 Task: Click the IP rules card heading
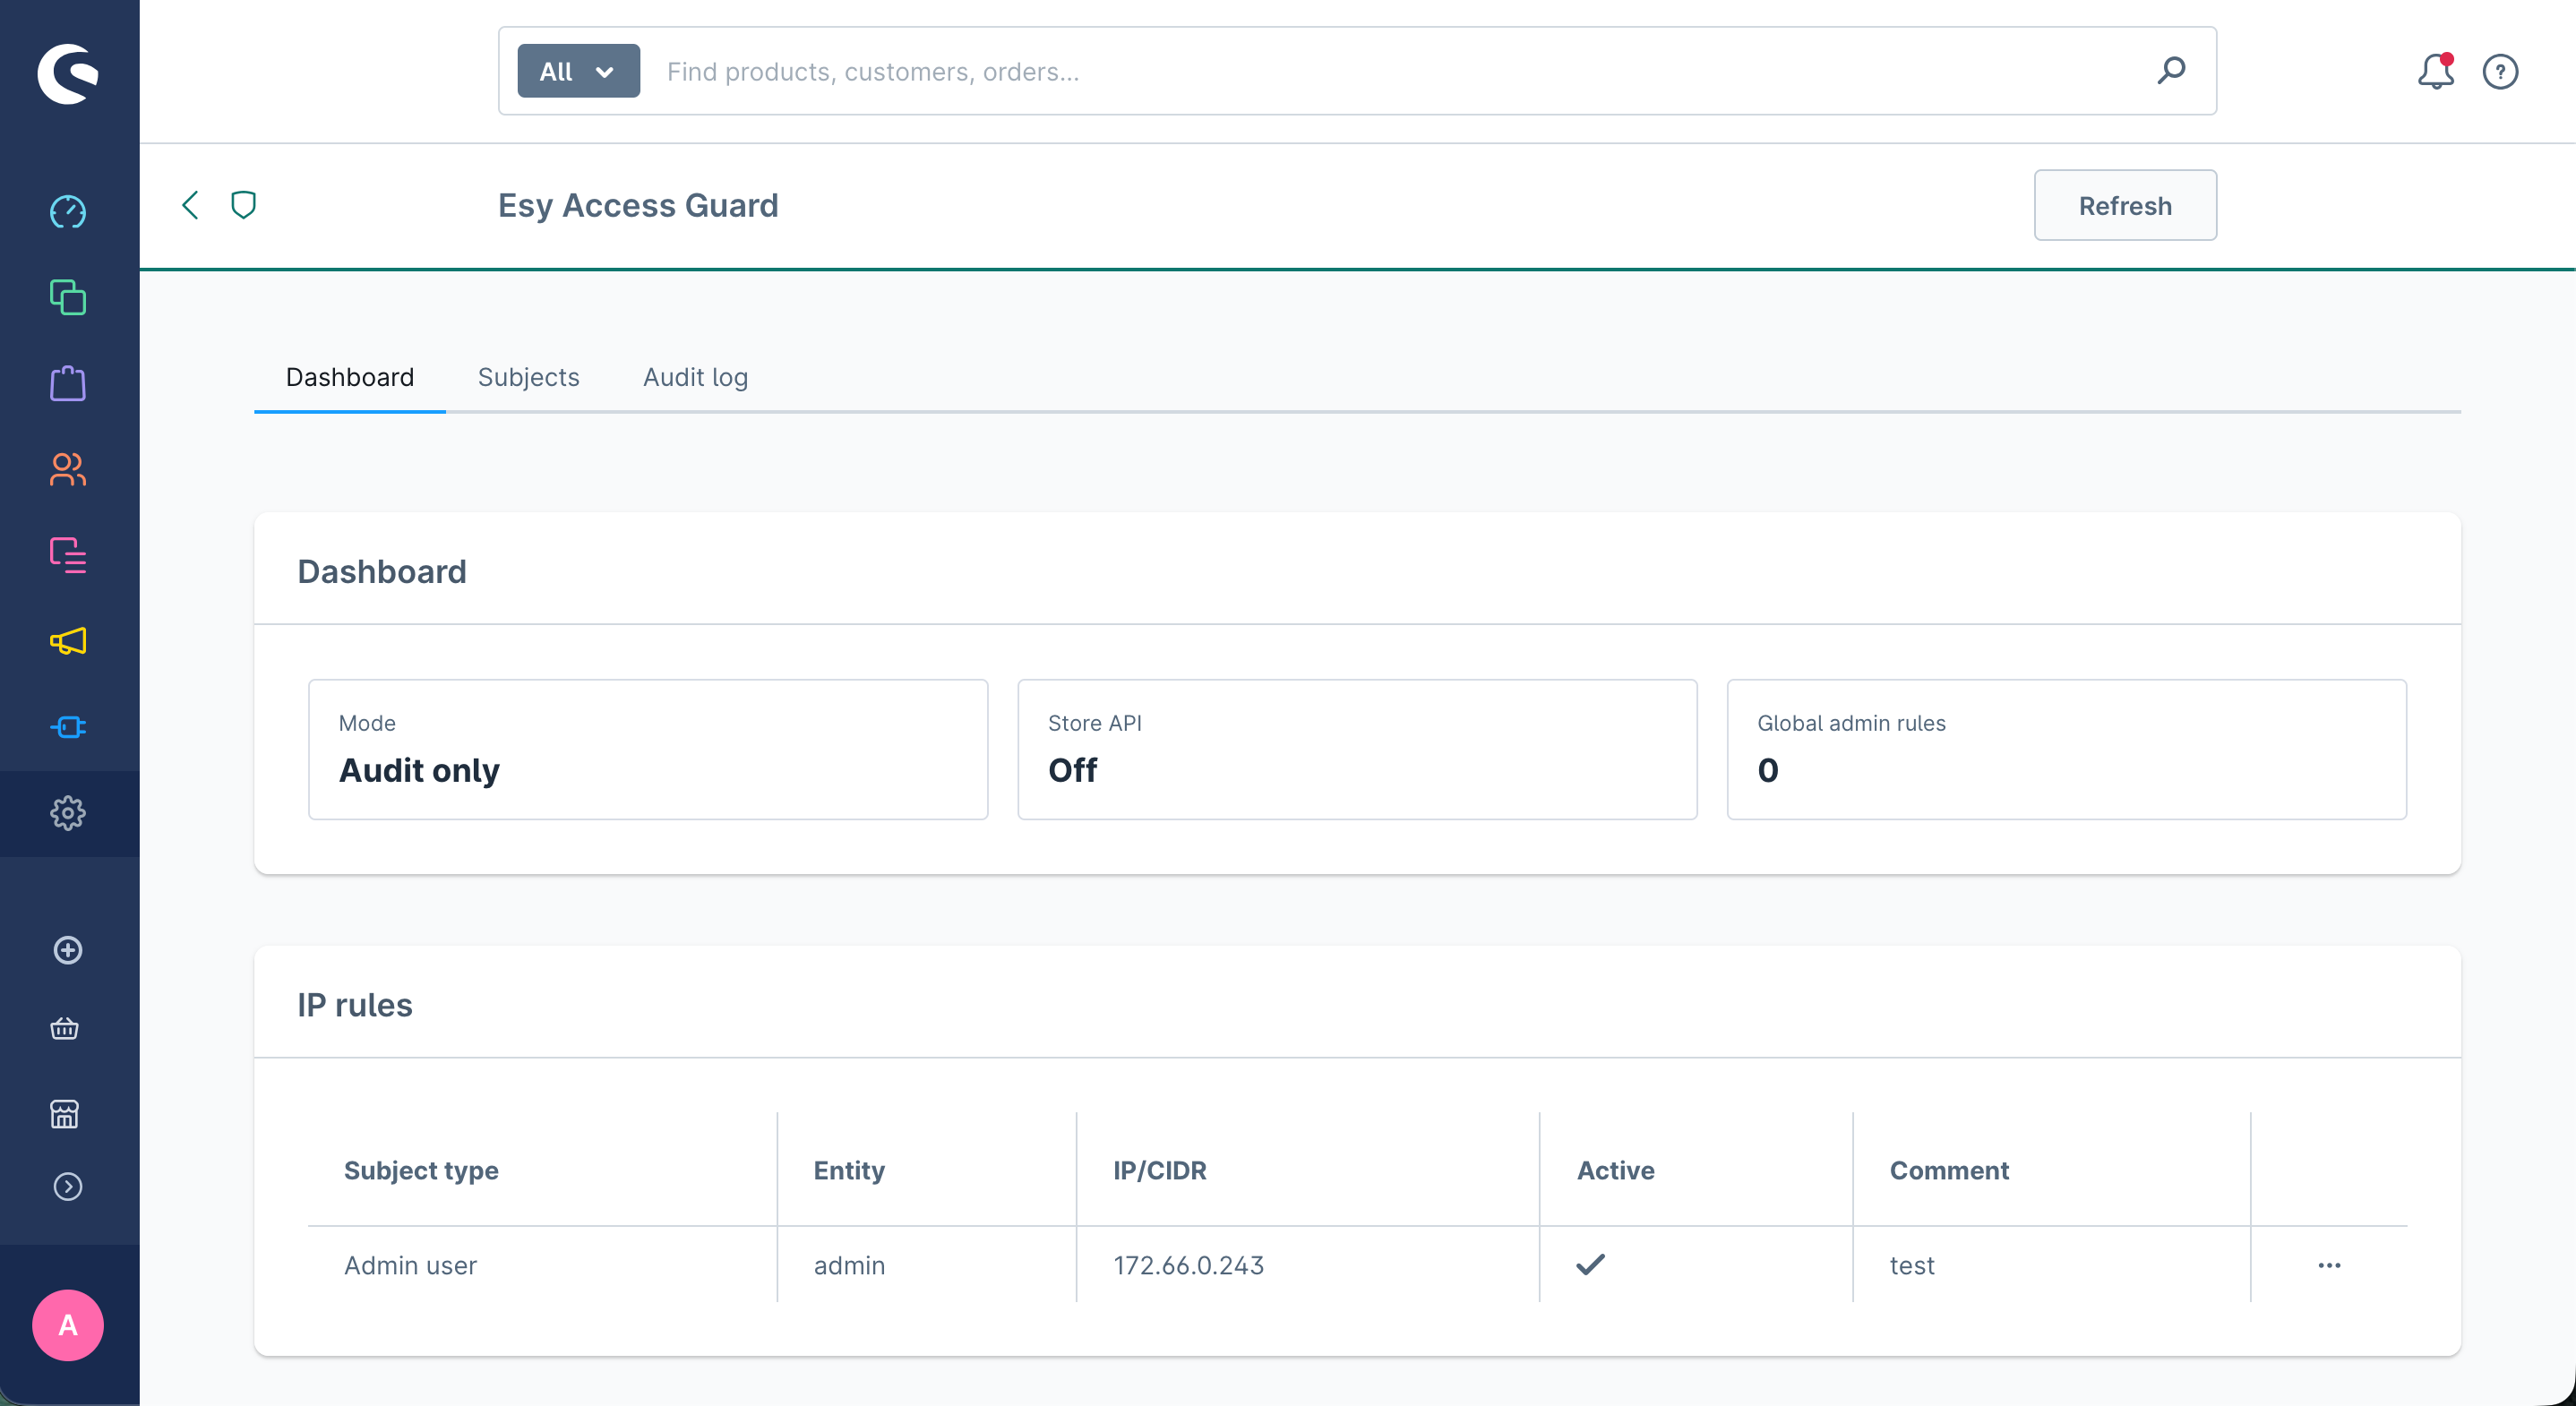click(x=355, y=1005)
